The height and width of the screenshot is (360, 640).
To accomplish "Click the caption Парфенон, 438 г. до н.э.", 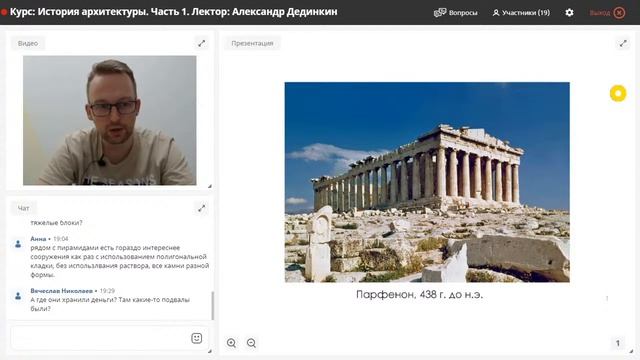I will [x=420, y=294].
